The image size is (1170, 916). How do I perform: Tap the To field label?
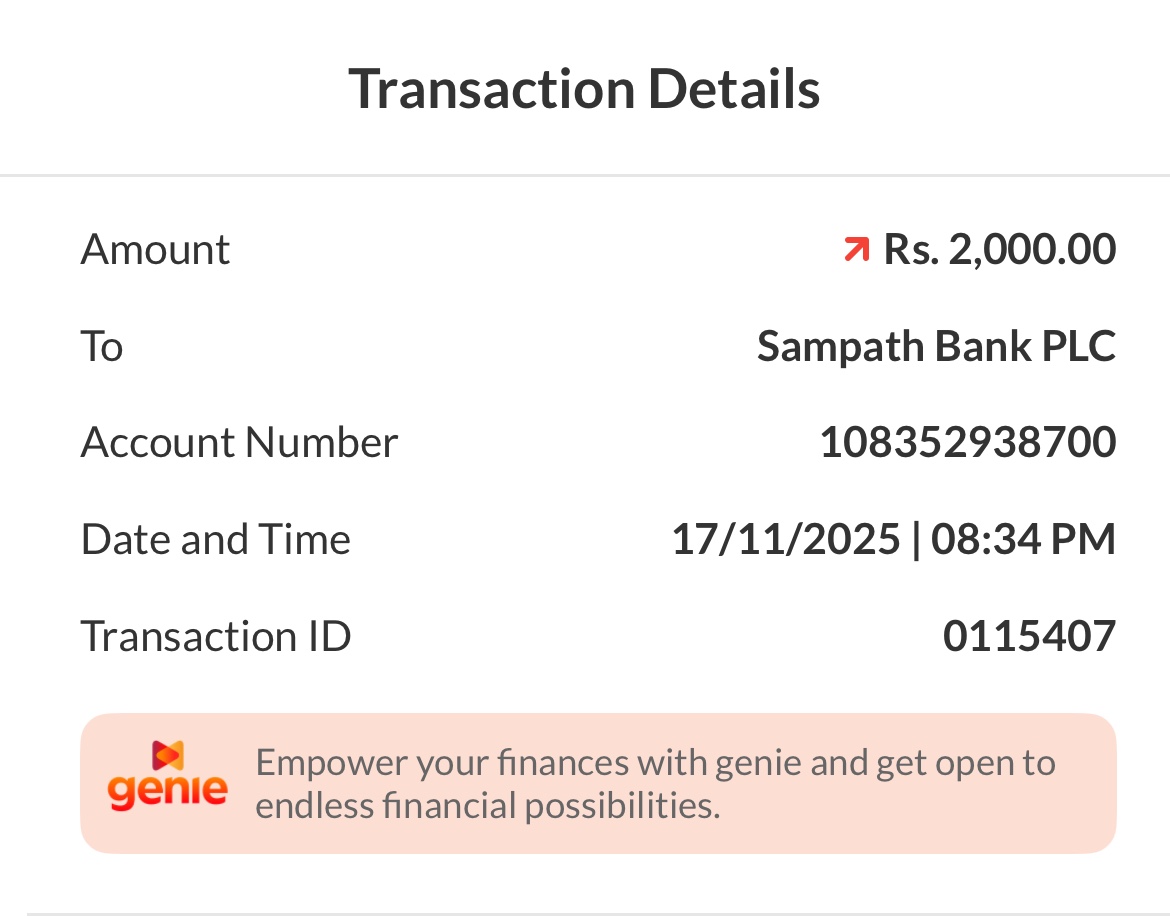click(x=101, y=346)
